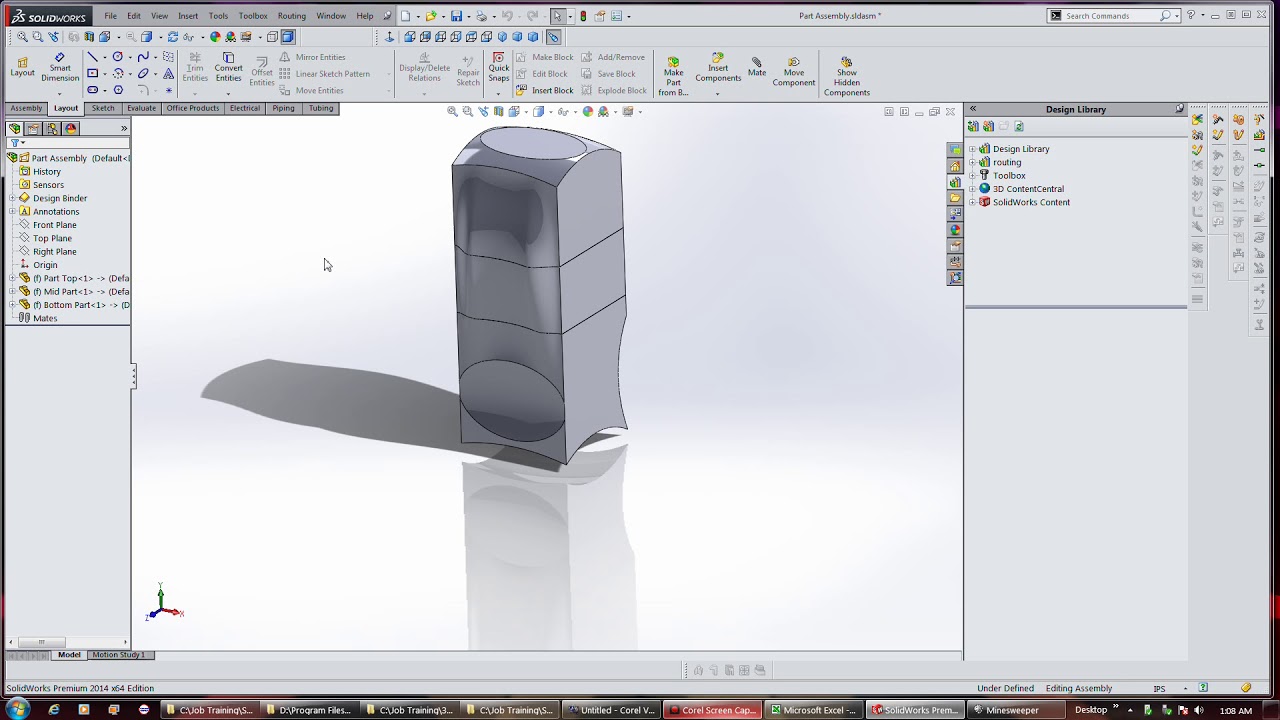Screen dimensions: 1280x720
Task: Toggle the shaded-with-edges display style button
Action: coord(287,37)
